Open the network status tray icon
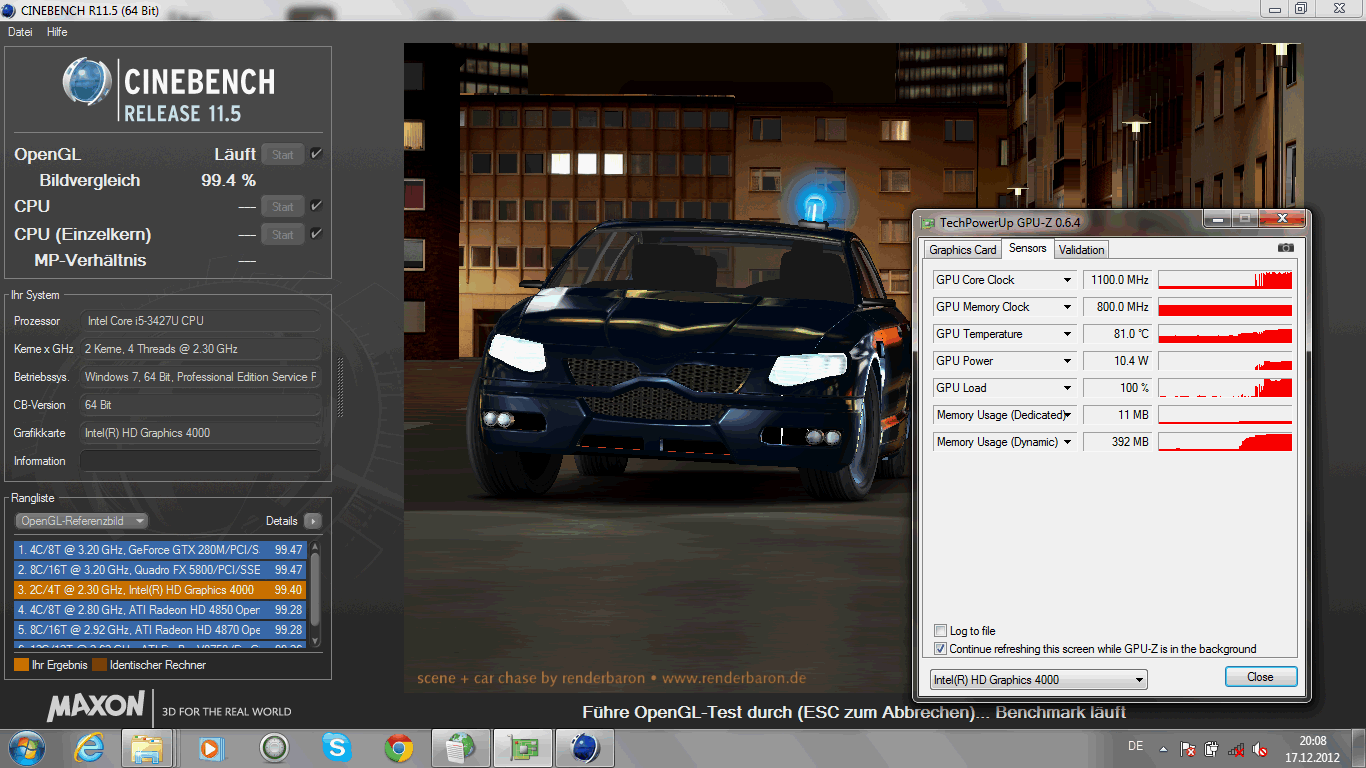Screen dimensions: 1366x768 (x=1237, y=748)
